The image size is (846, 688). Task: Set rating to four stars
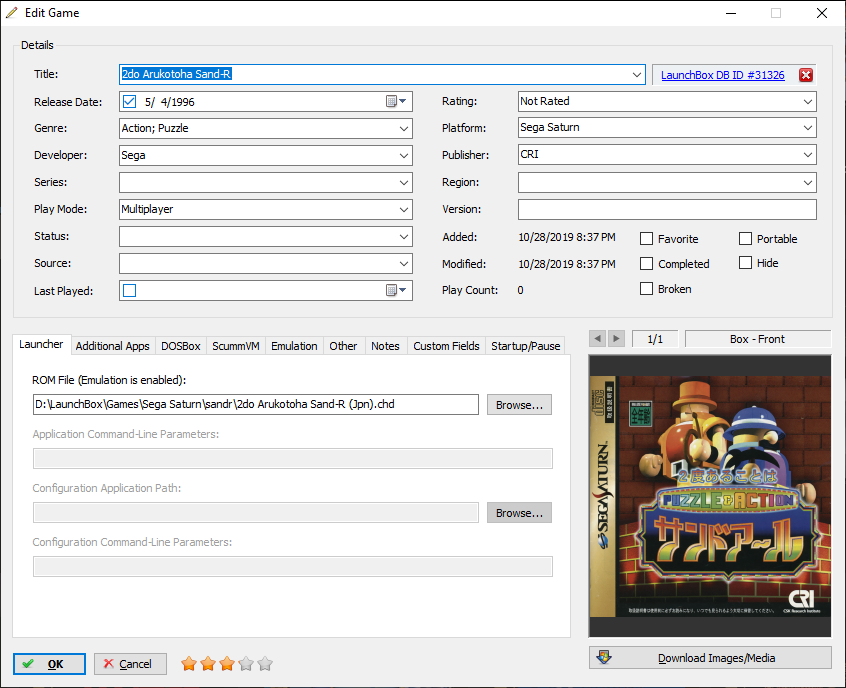click(x=246, y=664)
